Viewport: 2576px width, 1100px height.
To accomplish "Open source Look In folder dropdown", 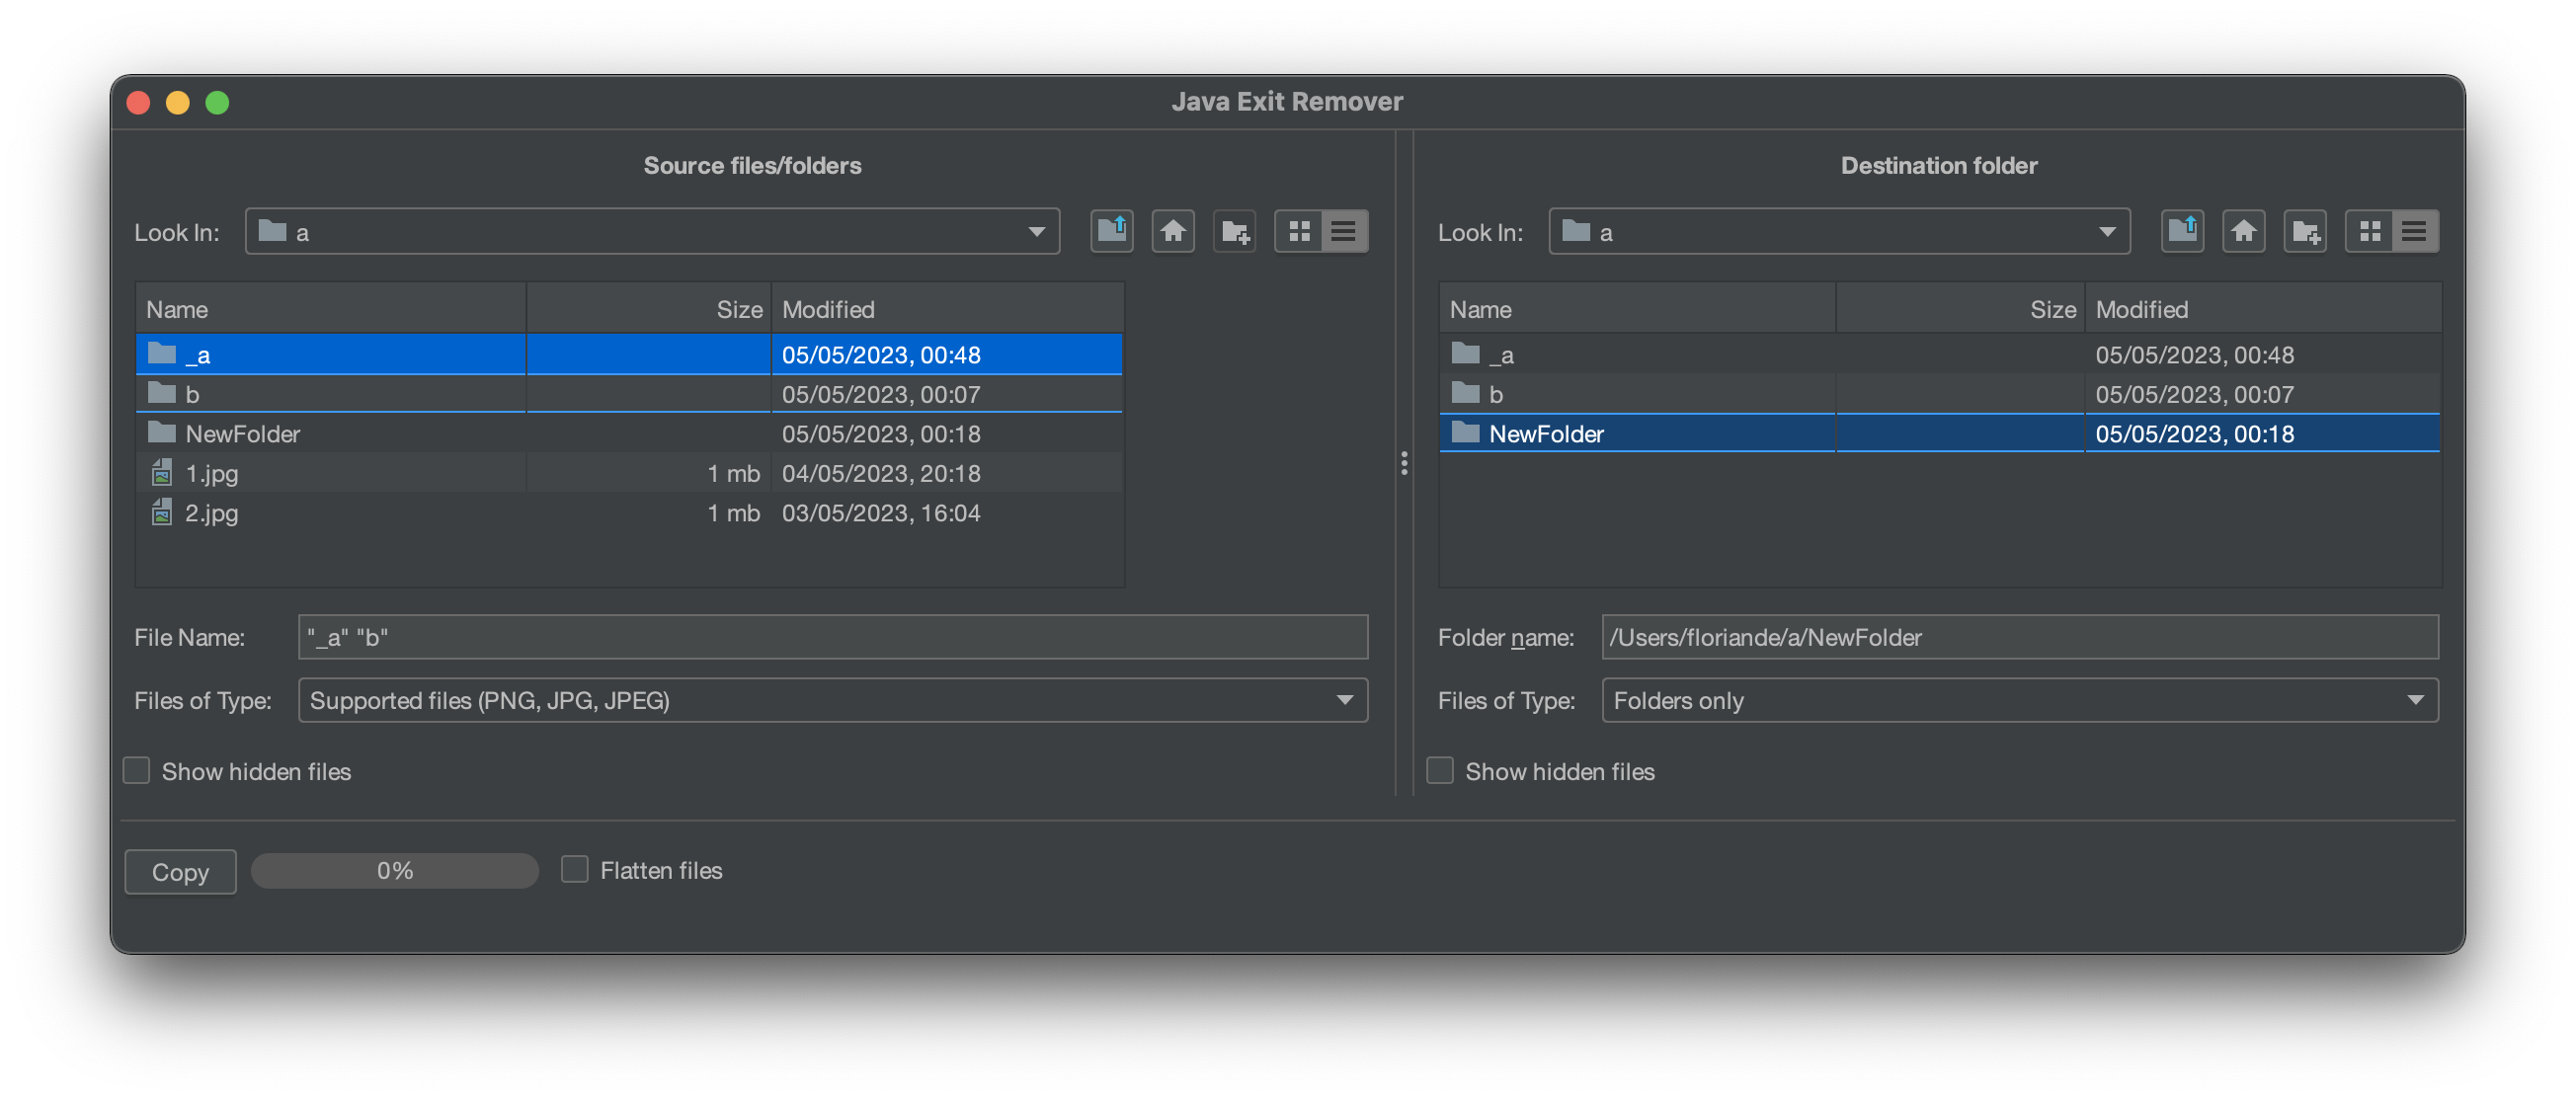I will click(1036, 232).
